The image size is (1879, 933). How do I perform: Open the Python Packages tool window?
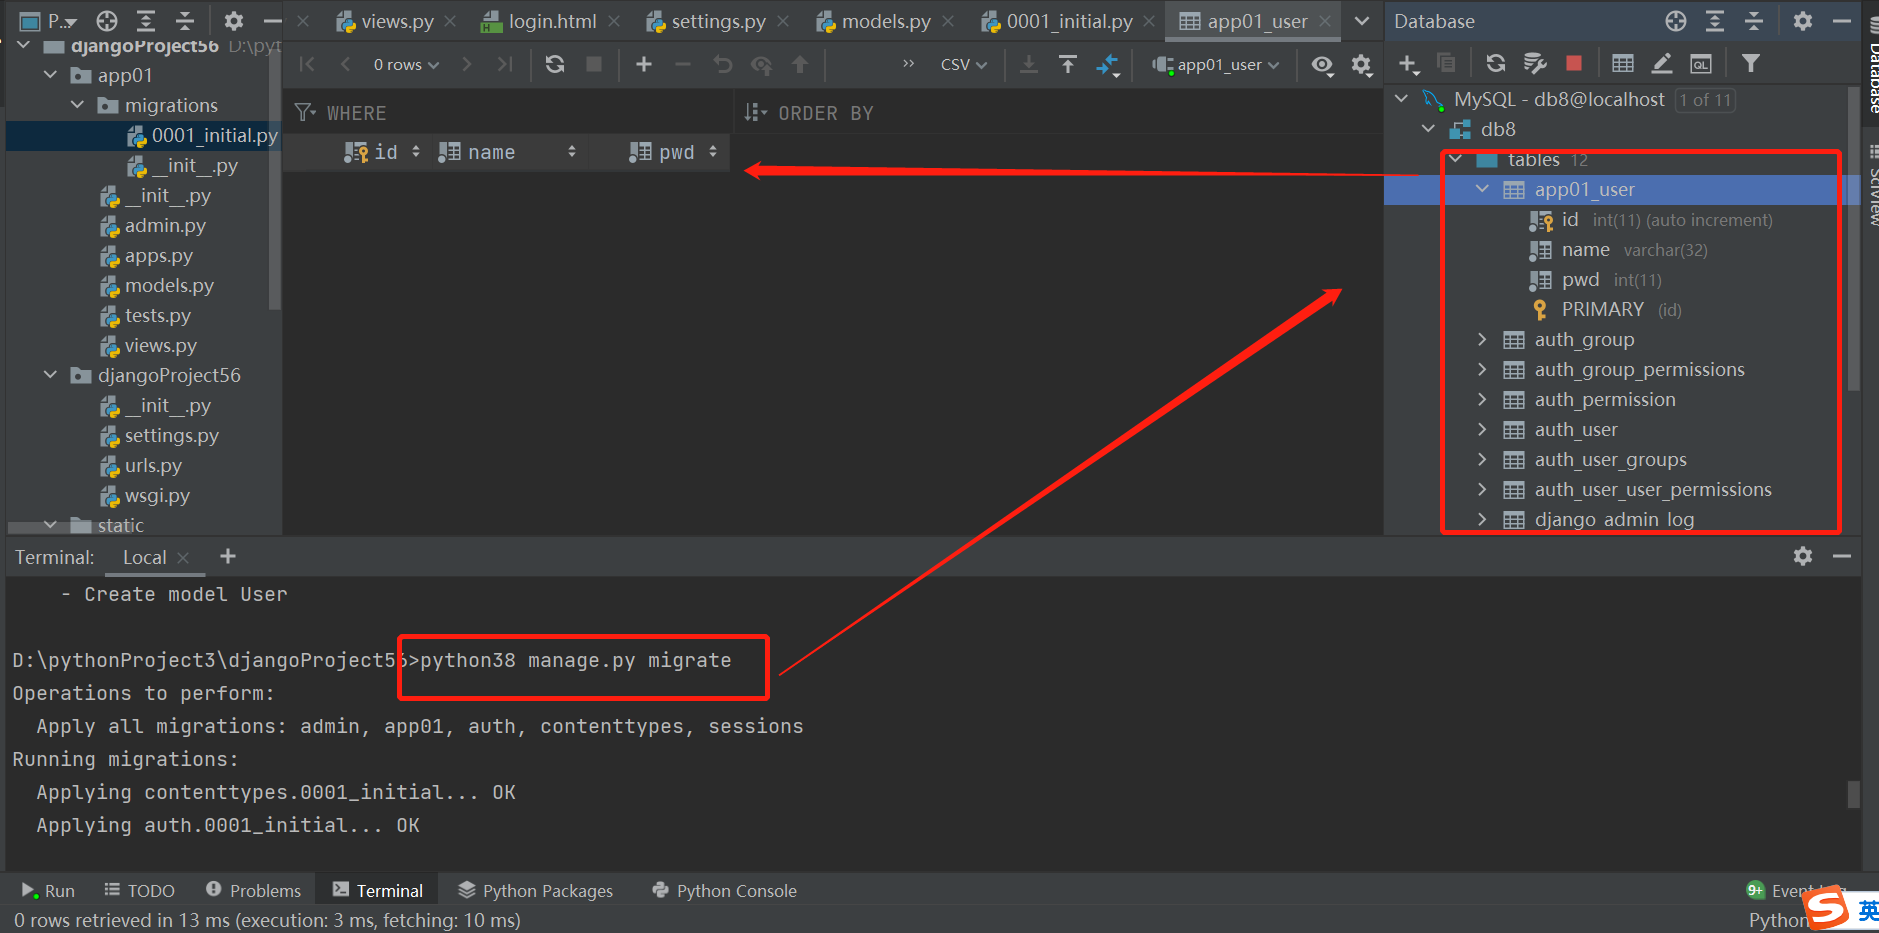[x=536, y=890]
